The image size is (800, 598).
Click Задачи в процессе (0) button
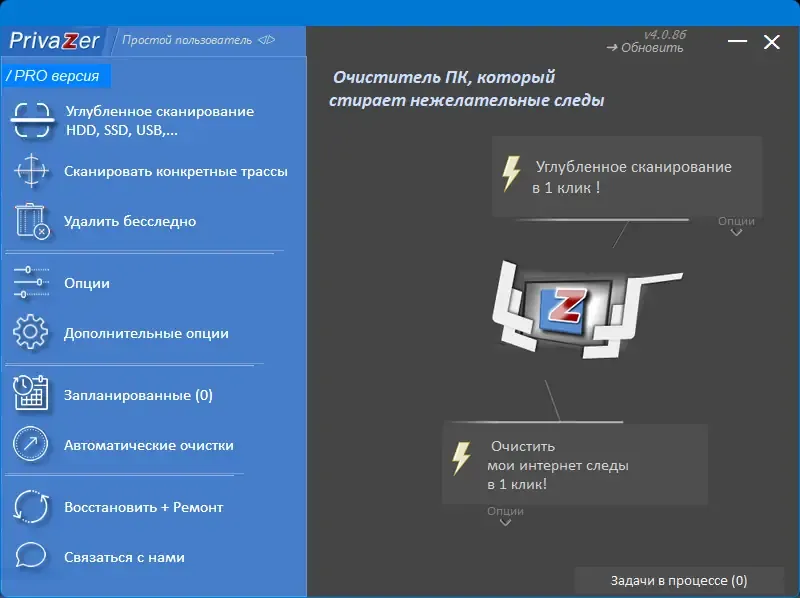[681, 580]
